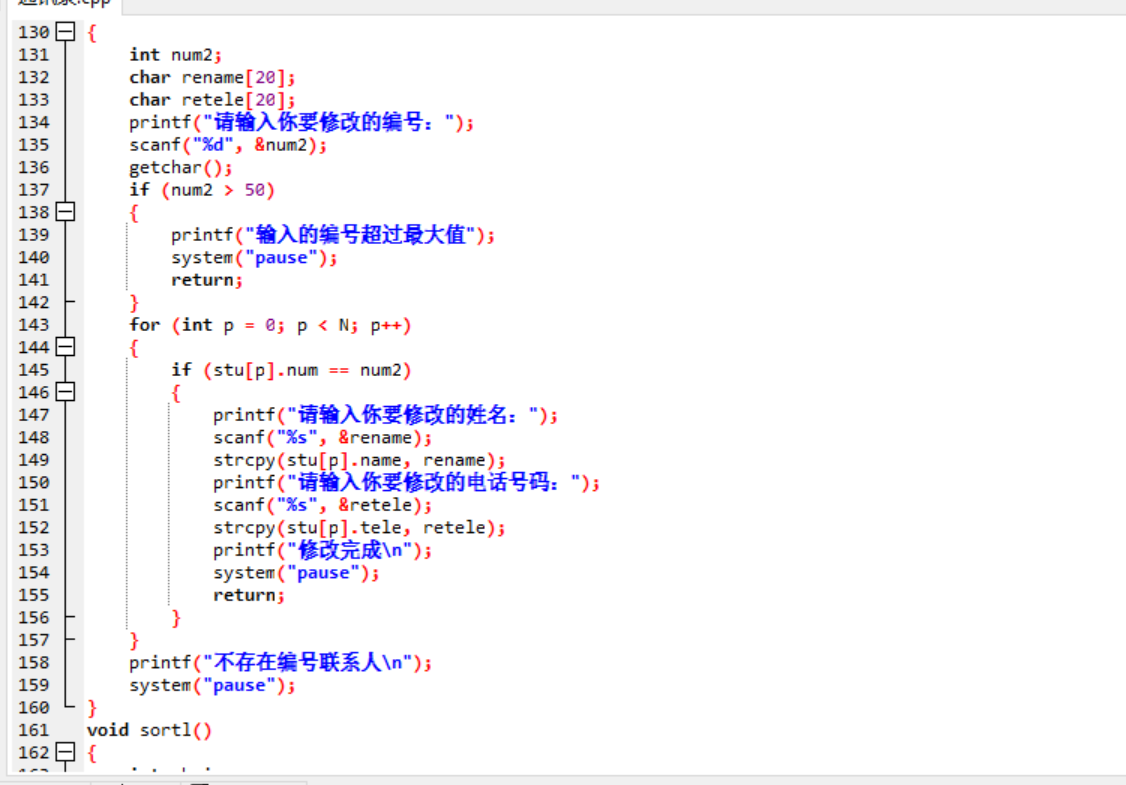Click system("pause") on line 154
The image size is (1126, 785).
296,572
